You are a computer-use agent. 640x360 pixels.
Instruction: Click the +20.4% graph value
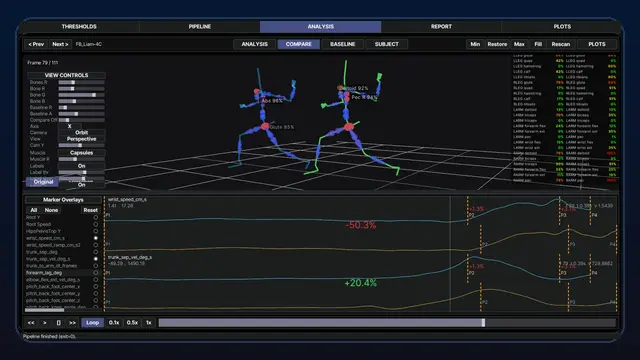[x=360, y=283]
